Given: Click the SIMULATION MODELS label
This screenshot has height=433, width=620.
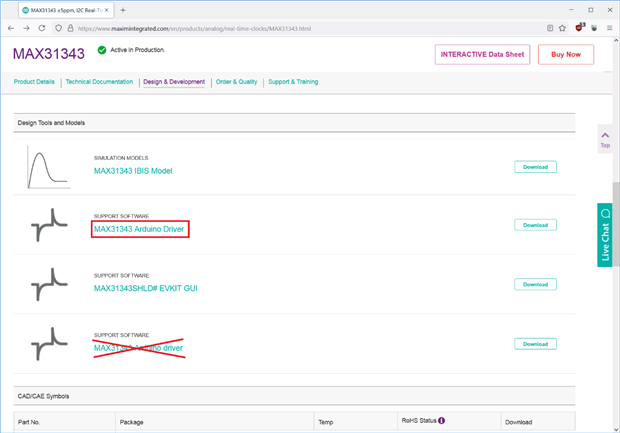Looking at the screenshot, I should click(x=121, y=158).
